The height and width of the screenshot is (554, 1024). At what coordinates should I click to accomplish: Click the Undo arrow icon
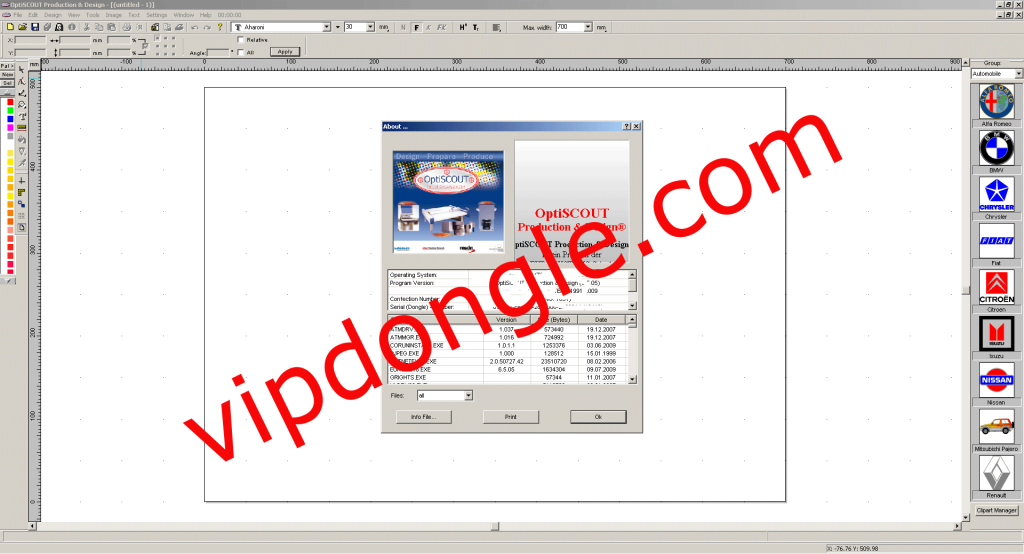click(195, 27)
